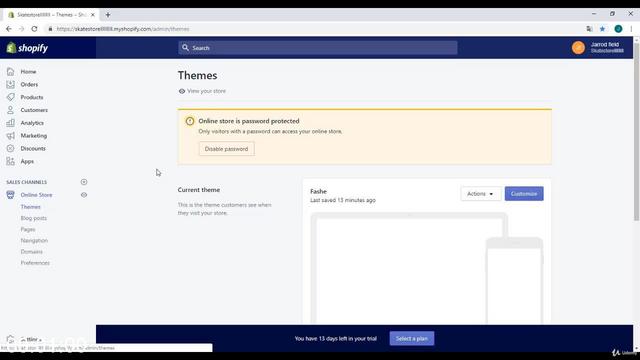Open the Jarrod field account menu
This screenshot has width=640, height=360.
click(598, 48)
